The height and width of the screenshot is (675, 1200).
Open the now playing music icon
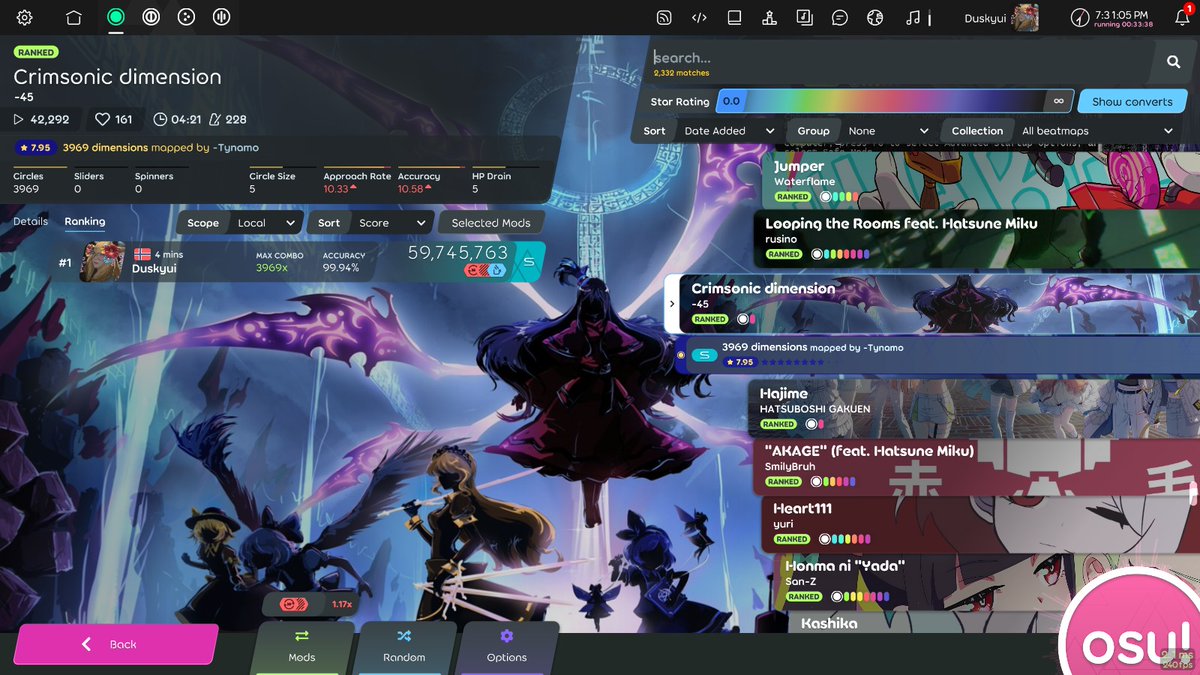(x=911, y=17)
